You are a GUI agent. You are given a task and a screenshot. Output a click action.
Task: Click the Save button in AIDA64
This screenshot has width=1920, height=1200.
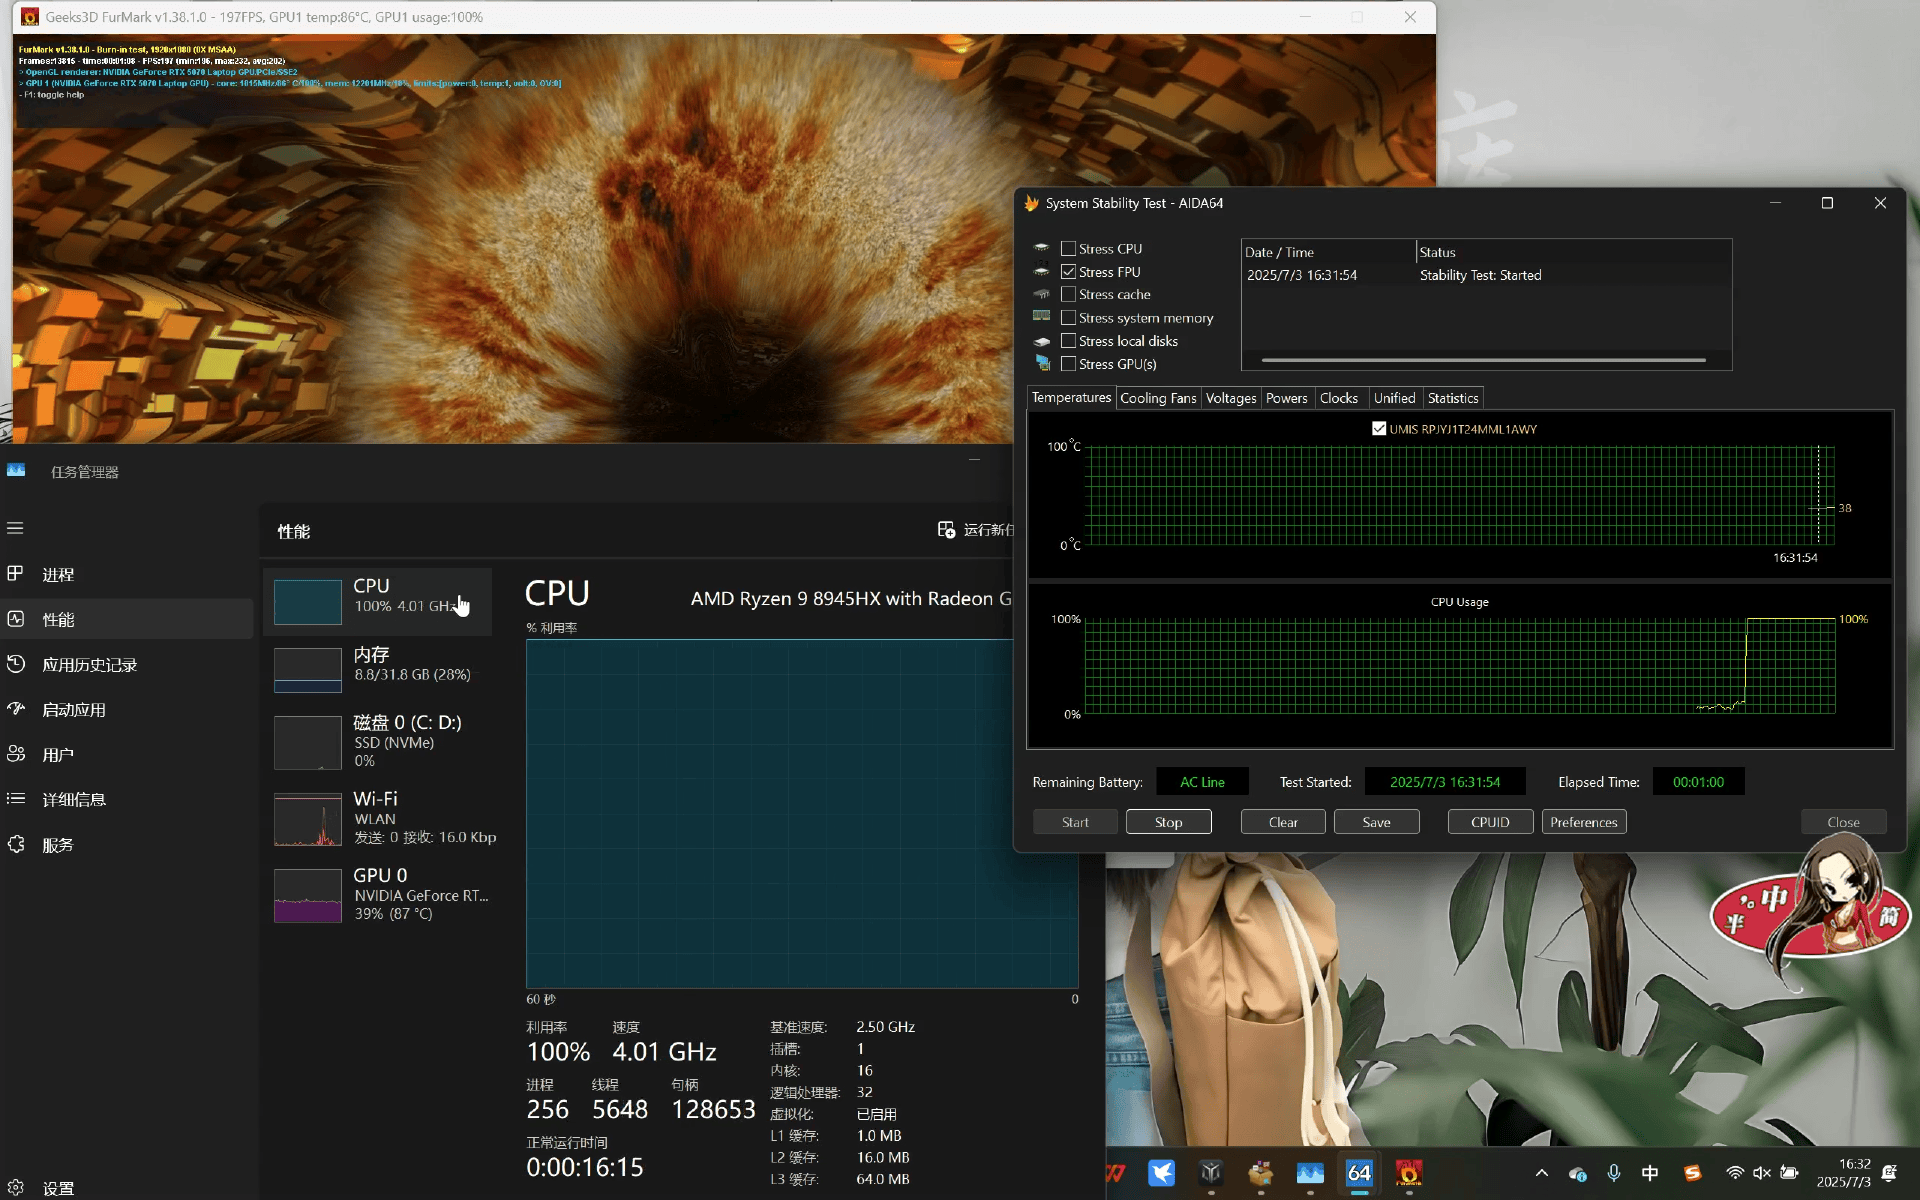tap(1377, 822)
